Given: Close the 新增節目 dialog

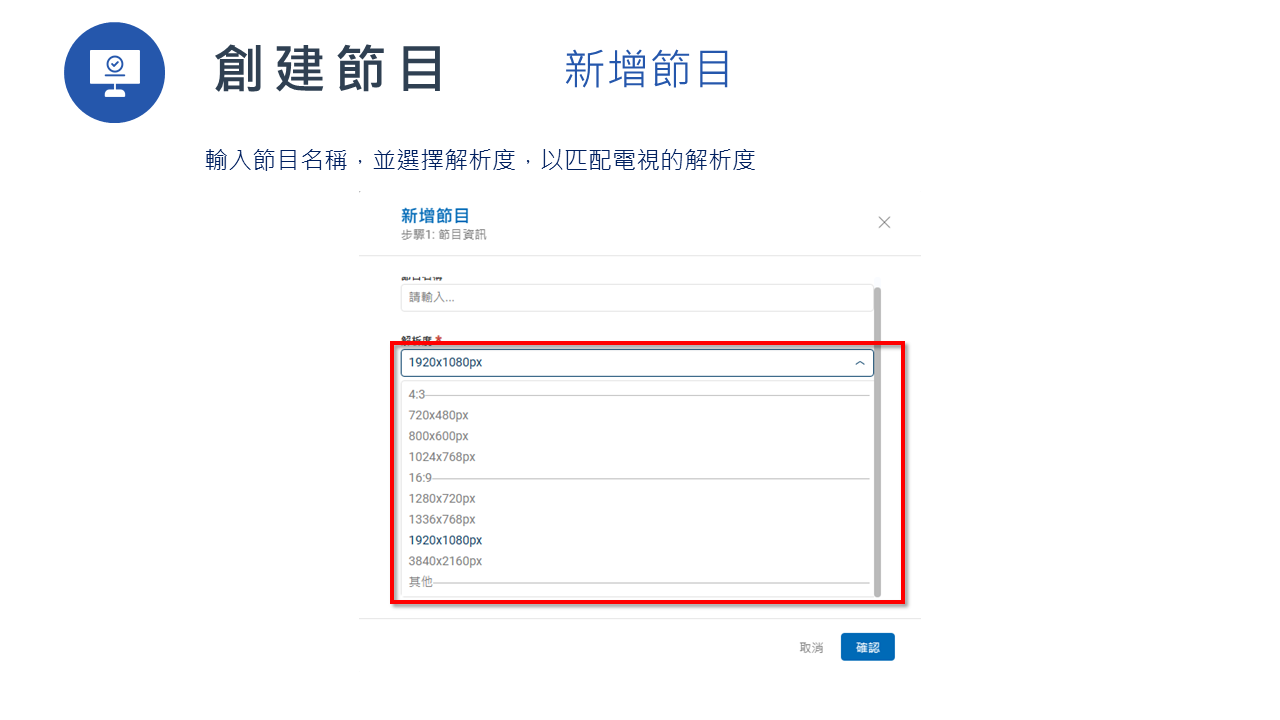Looking at the screenshot, I should [884, 222].
